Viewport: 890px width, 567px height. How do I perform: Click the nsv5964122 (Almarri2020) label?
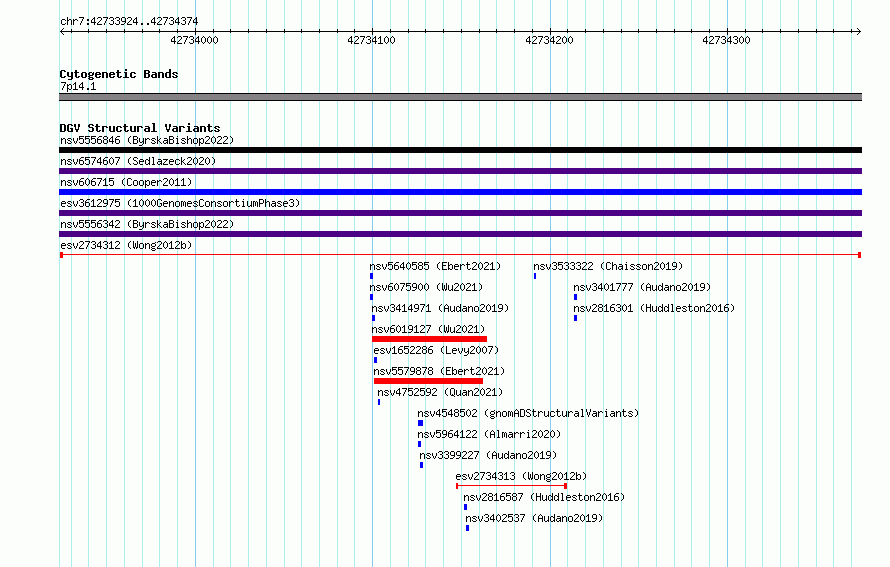(x=489, y=434)
